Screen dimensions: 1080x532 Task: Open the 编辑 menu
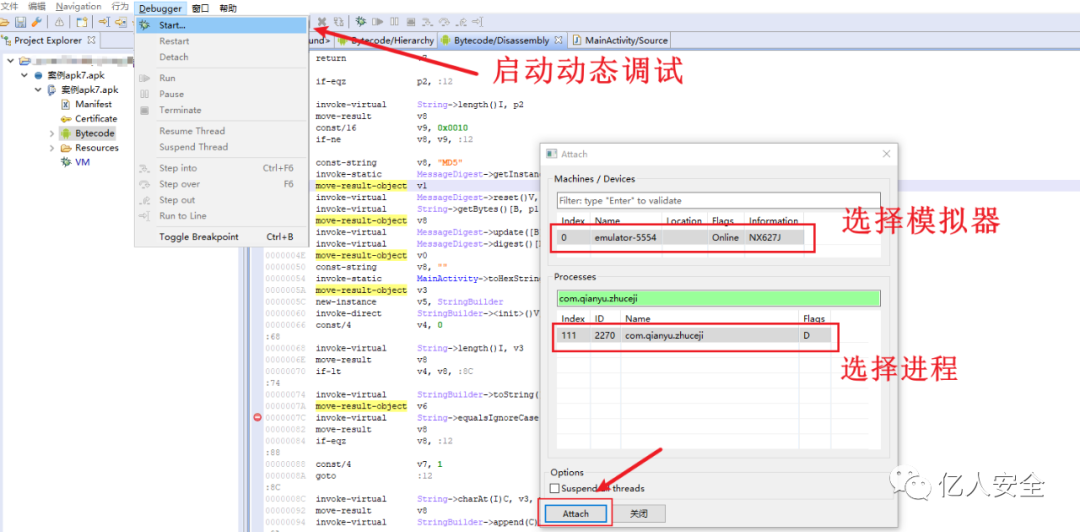tap(37, 7)
